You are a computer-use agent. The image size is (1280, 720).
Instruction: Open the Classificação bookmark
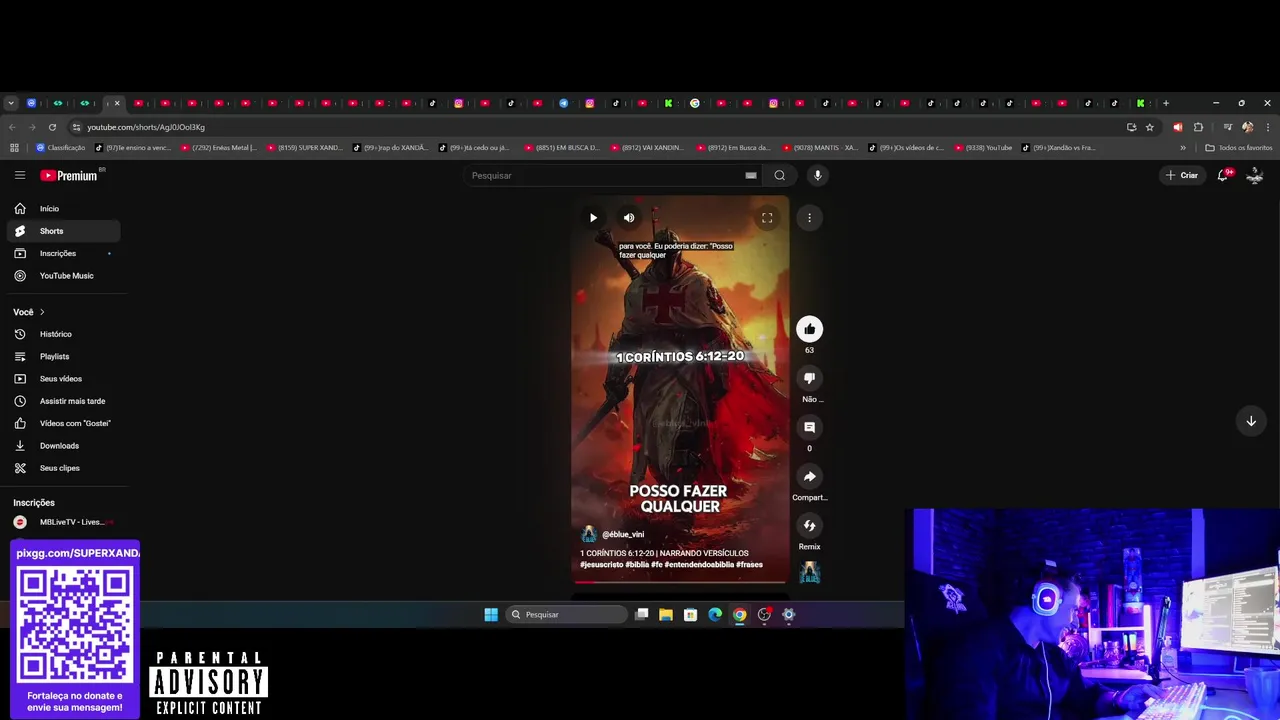[61, 148]
